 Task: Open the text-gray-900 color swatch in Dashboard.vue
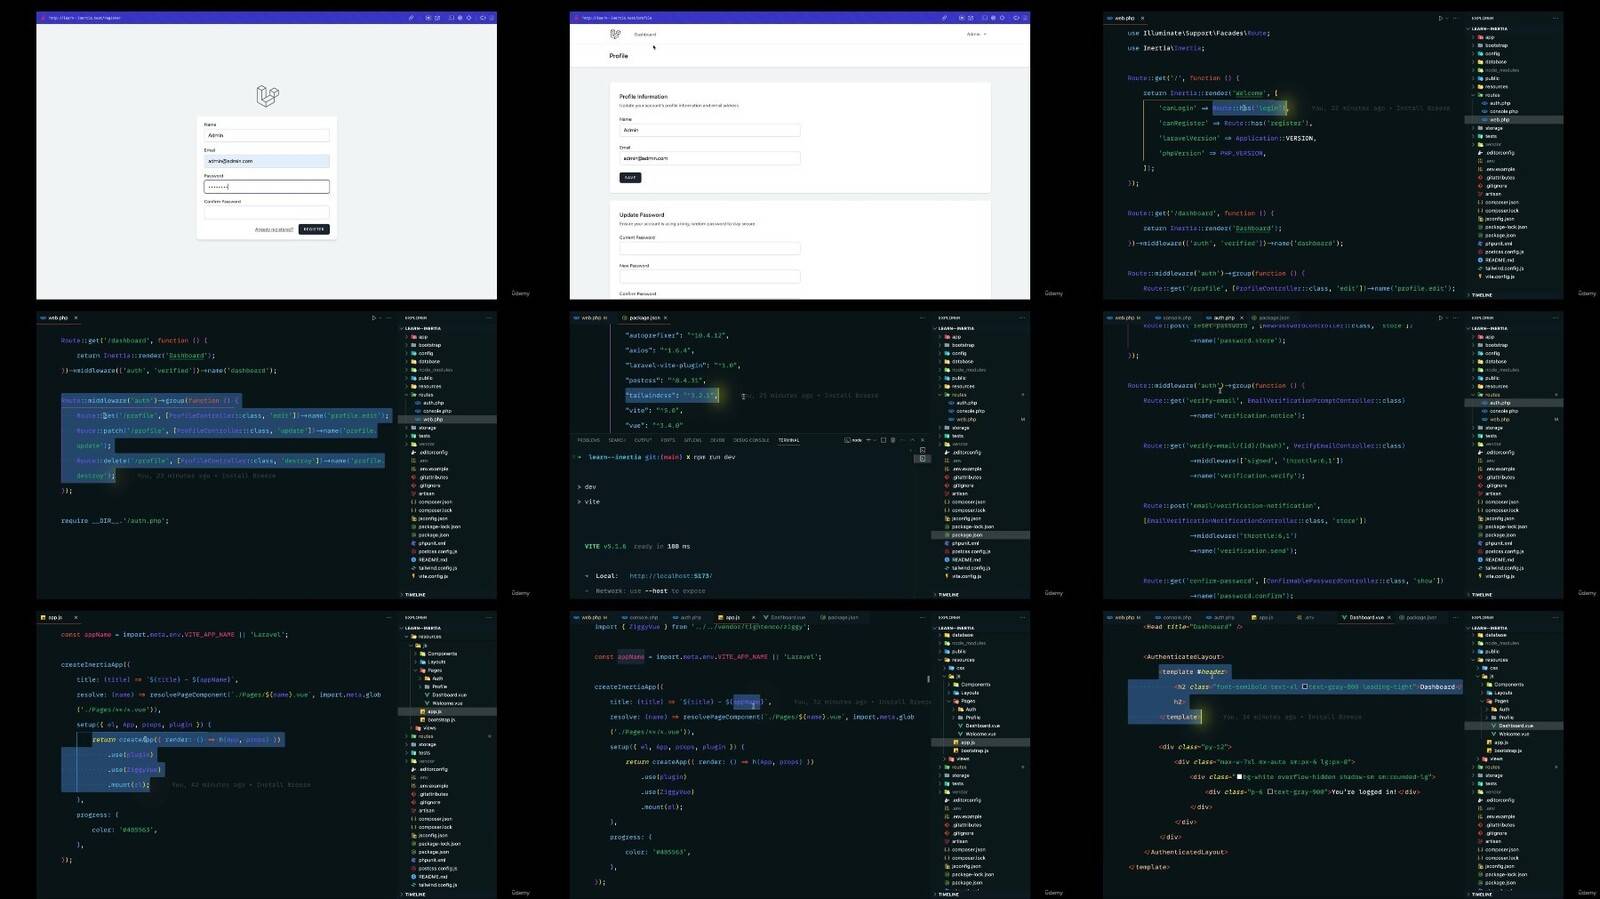click(x=1270, y=792)
